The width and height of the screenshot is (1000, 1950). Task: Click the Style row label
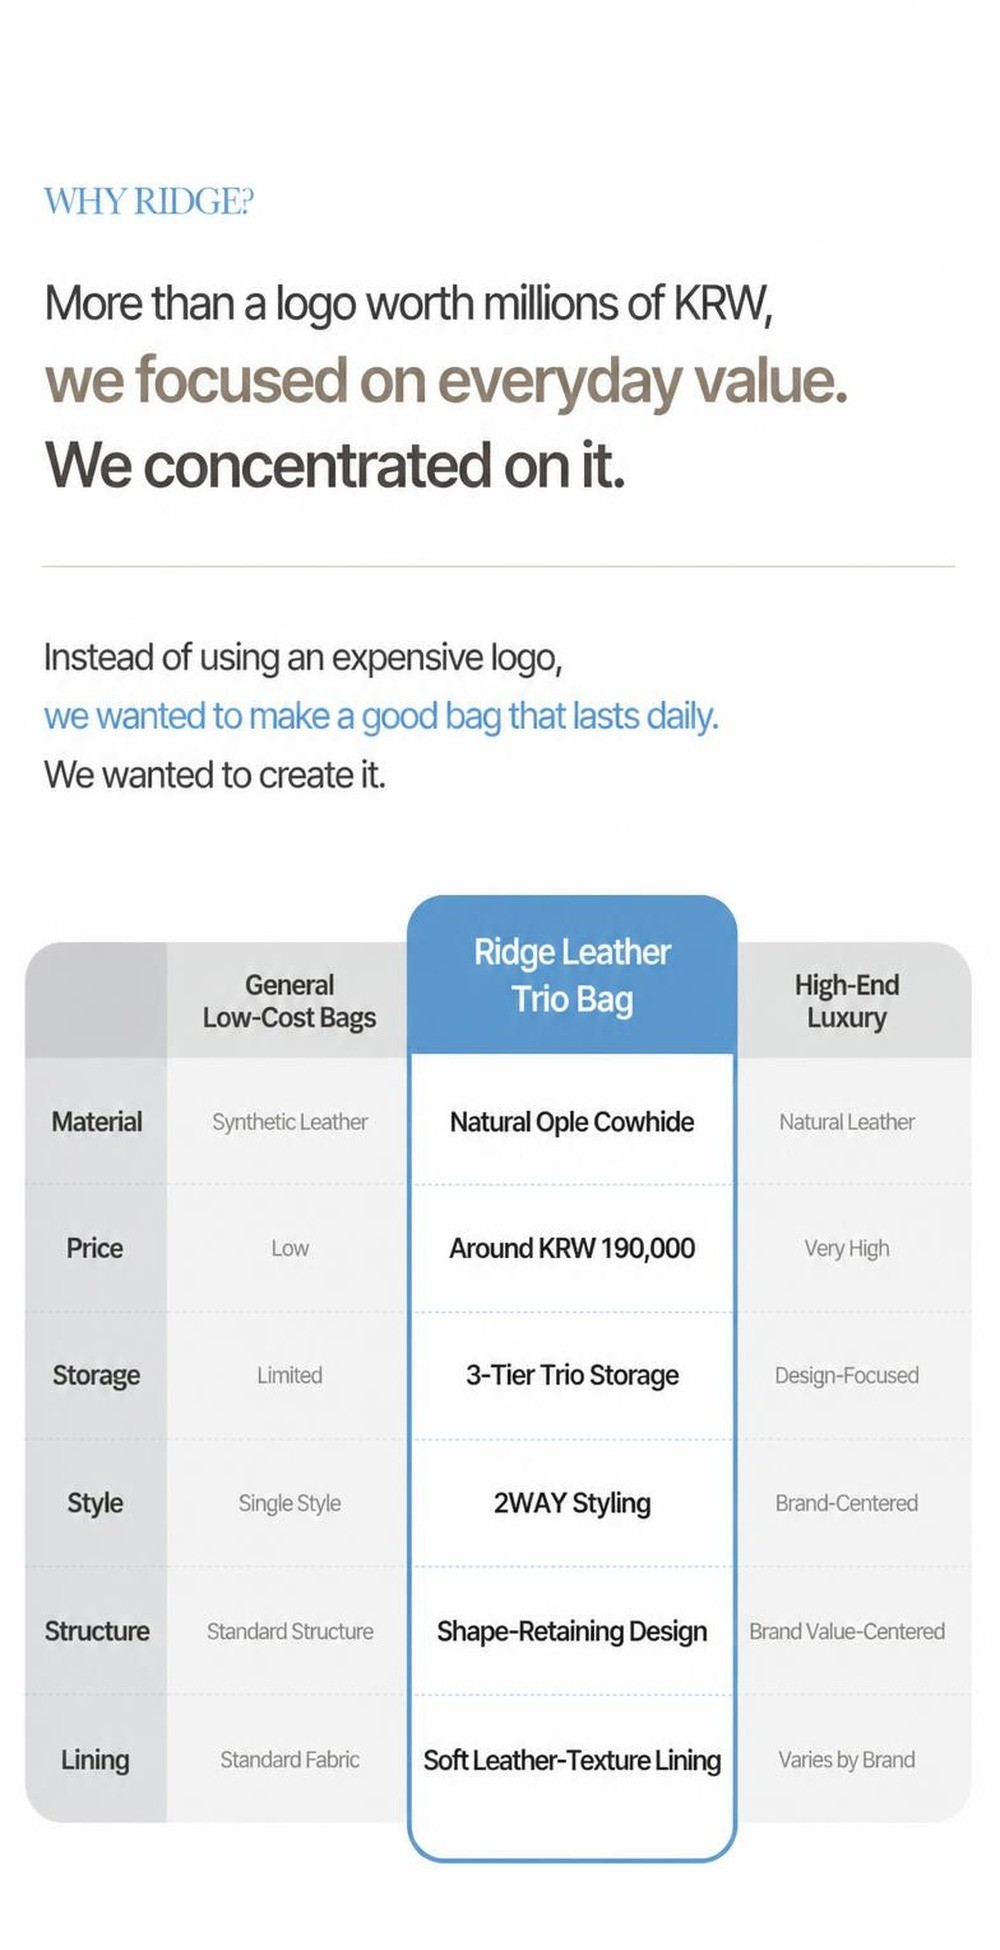tap(95, 1503)
